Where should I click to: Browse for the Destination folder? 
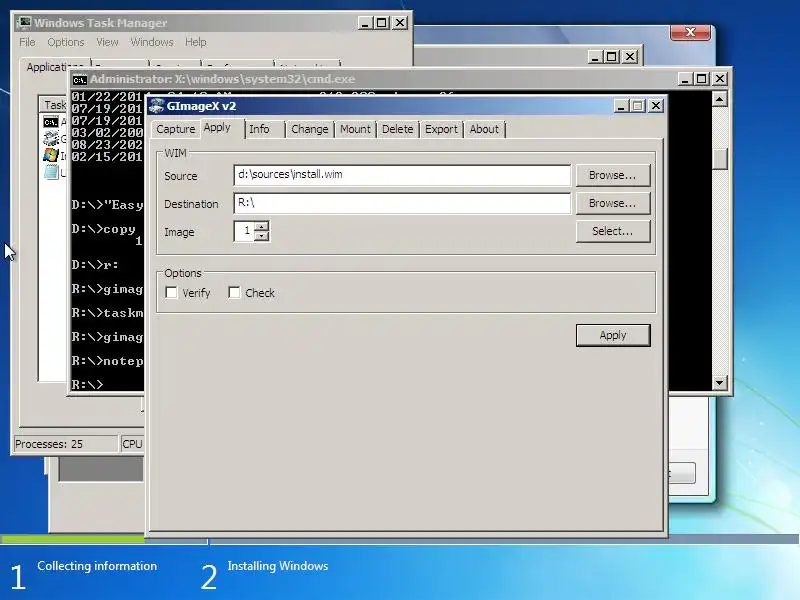[x=613, y=203]
